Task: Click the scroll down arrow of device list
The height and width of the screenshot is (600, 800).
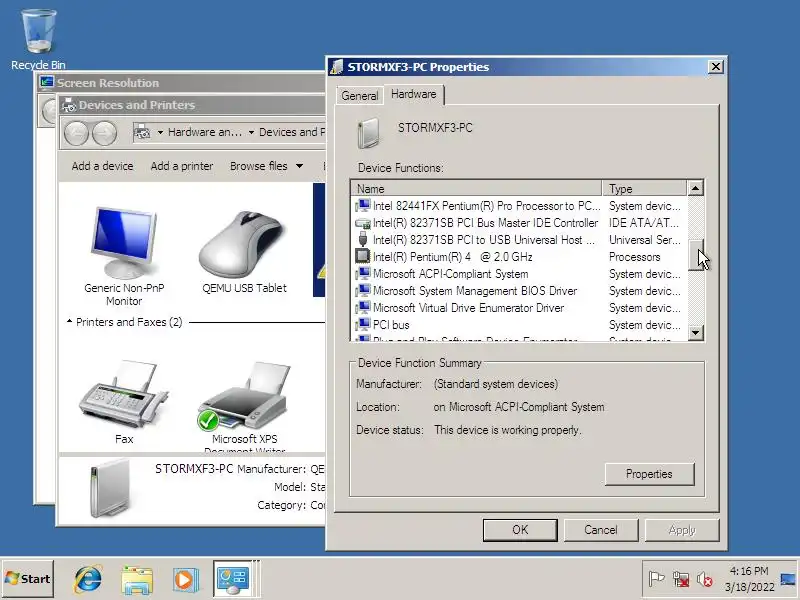Action: pos(695,333)
